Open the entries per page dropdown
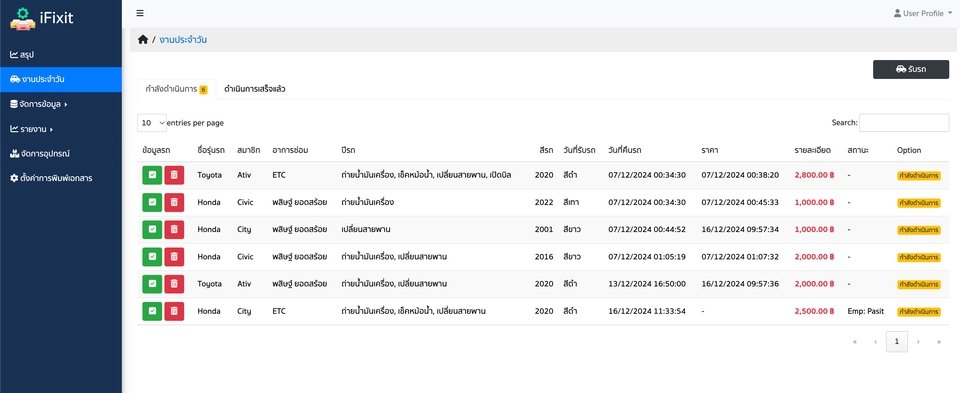This screenshot has height=393, width=960. click(x=152, y=123)
